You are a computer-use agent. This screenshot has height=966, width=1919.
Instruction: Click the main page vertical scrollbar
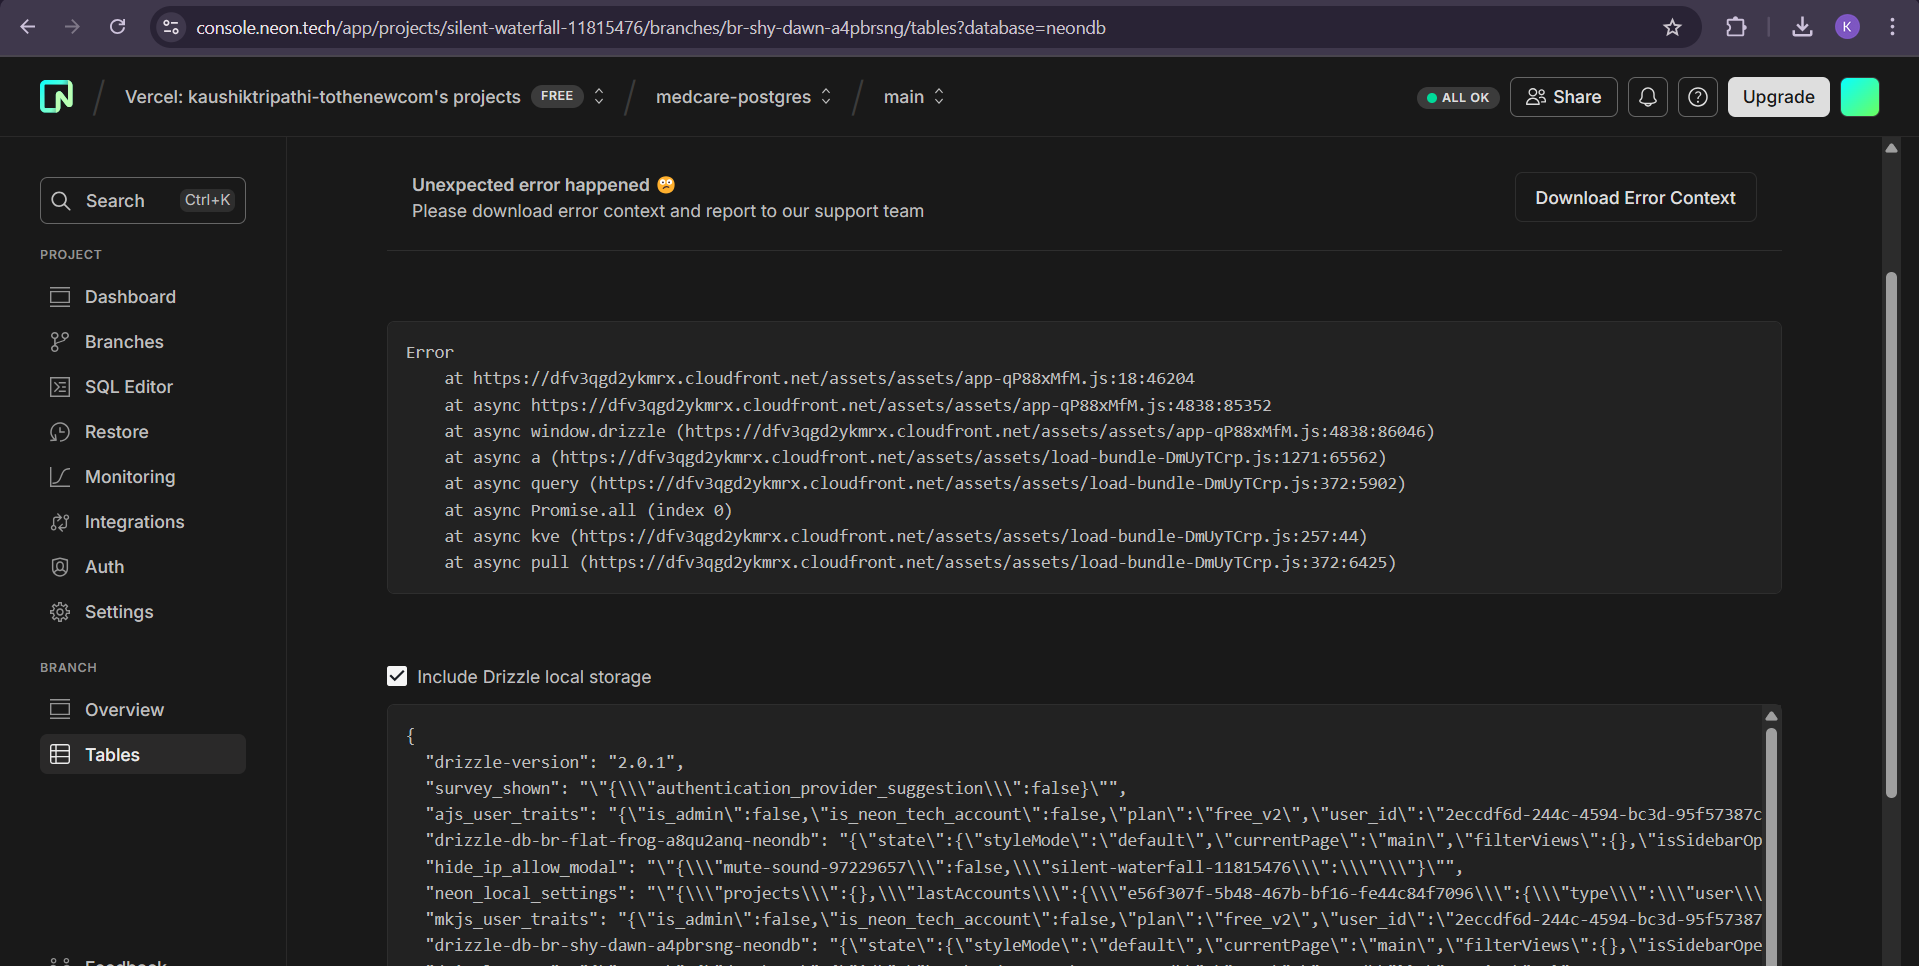[x=1891, y=534]
